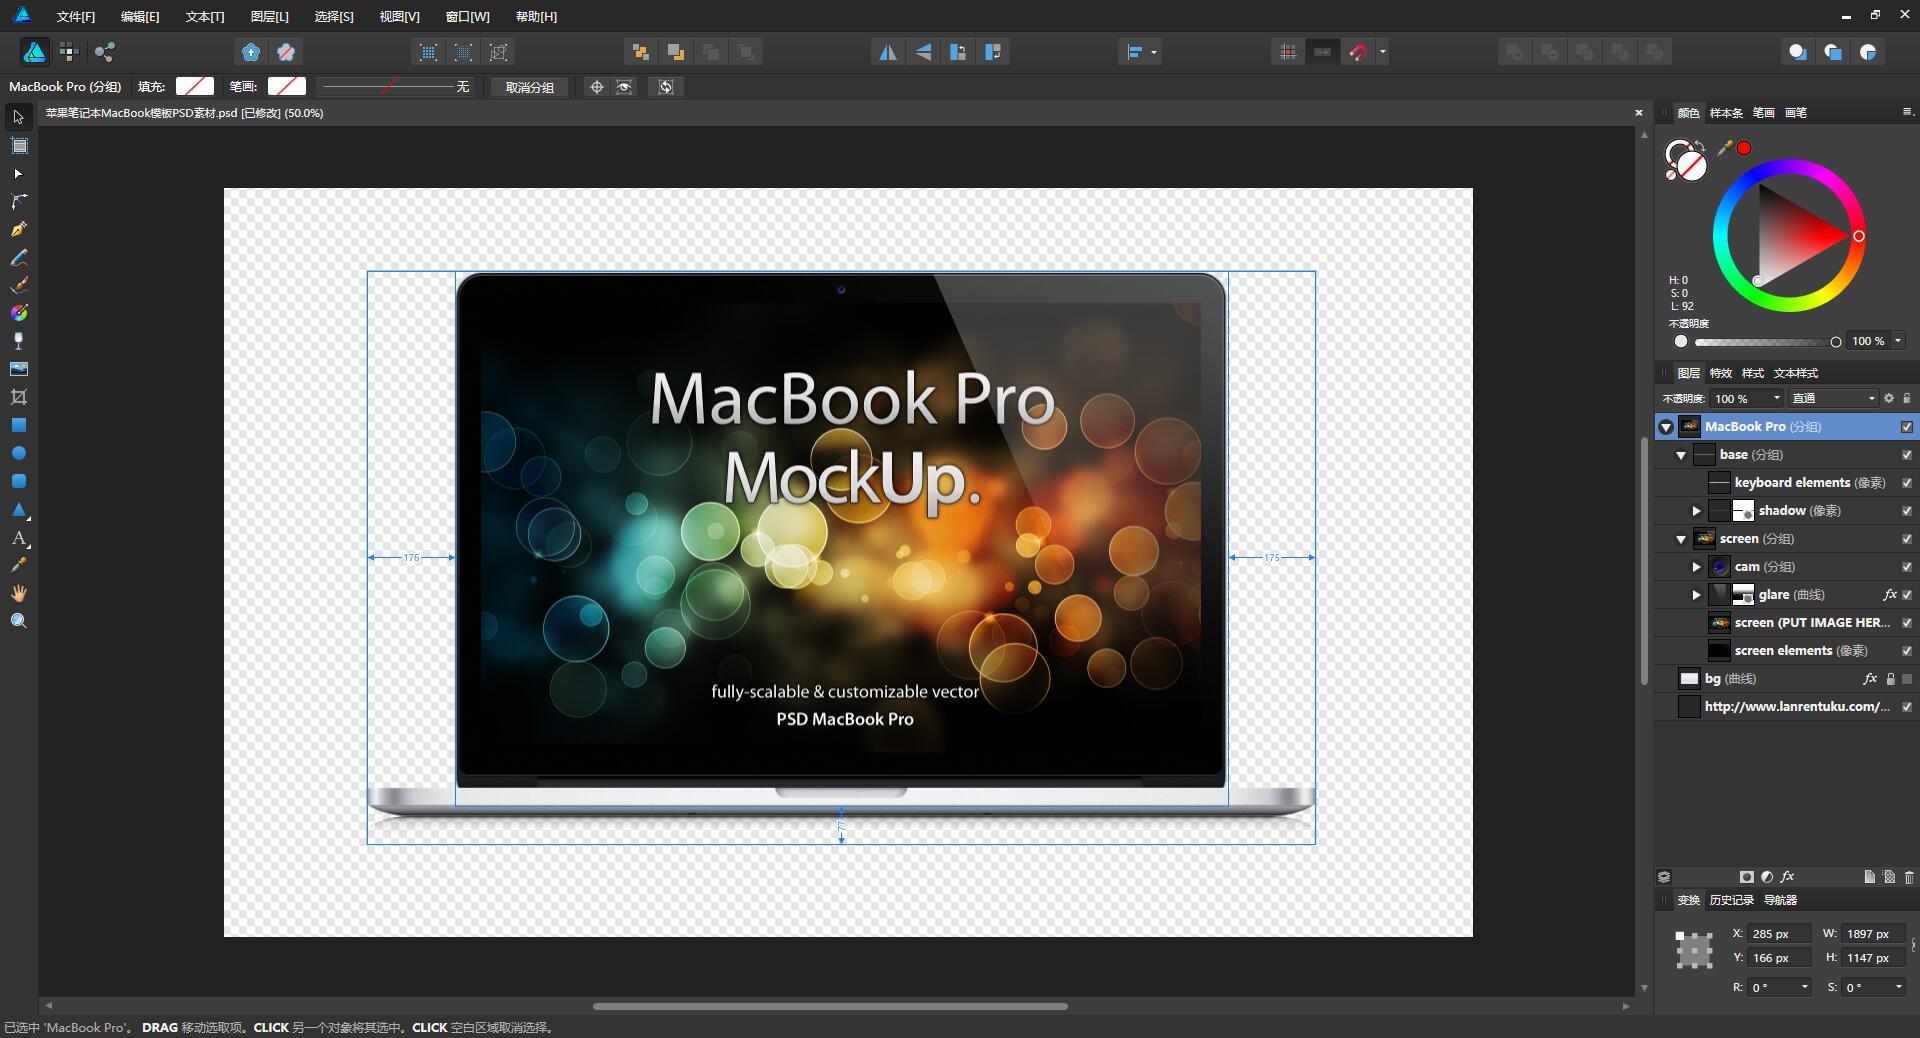1920x1038 pixels.
Task: Switch to the 特效 tab
Action: 1720,373
